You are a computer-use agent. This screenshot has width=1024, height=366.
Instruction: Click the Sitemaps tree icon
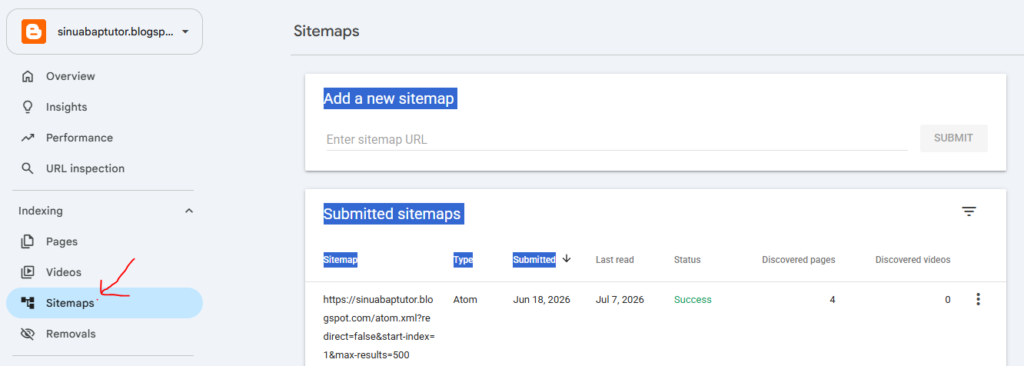(27, 303)
